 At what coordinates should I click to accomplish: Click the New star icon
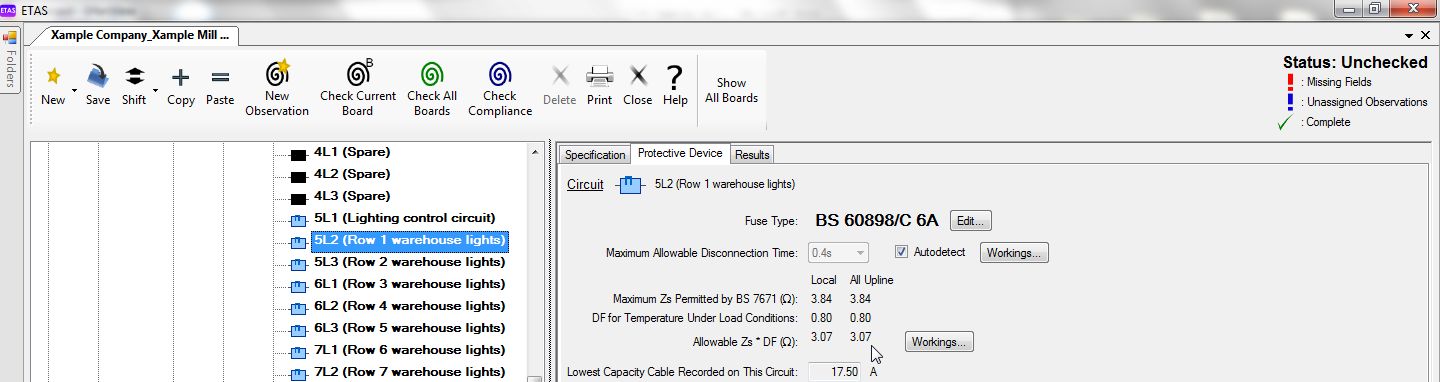53,76
